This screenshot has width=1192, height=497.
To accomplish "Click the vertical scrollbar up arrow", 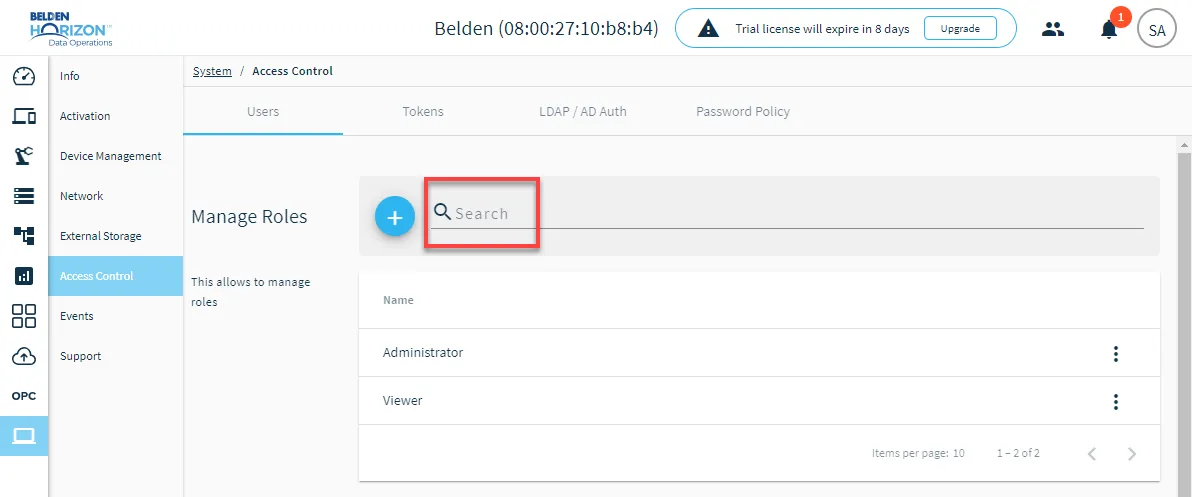I will (x=1184, y=143).
